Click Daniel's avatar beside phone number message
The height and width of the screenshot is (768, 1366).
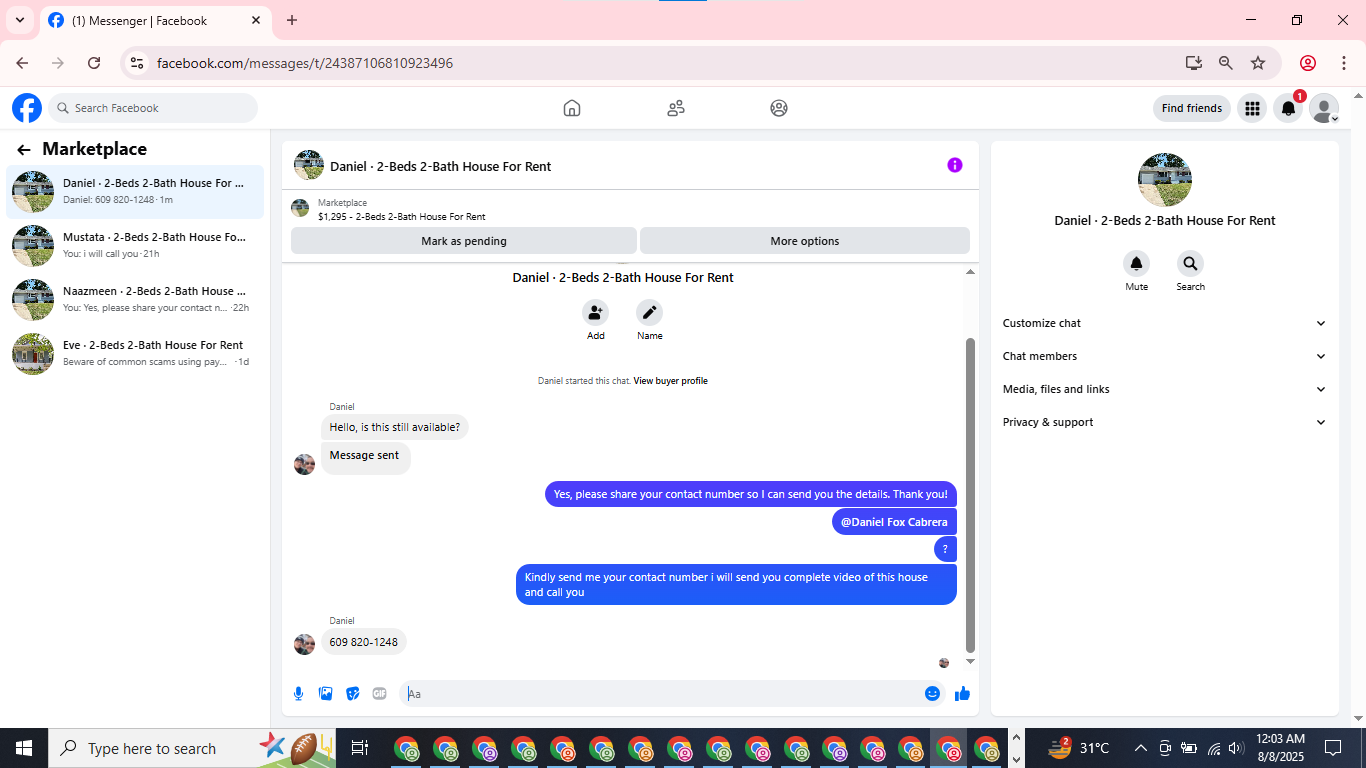click(304, 644)
